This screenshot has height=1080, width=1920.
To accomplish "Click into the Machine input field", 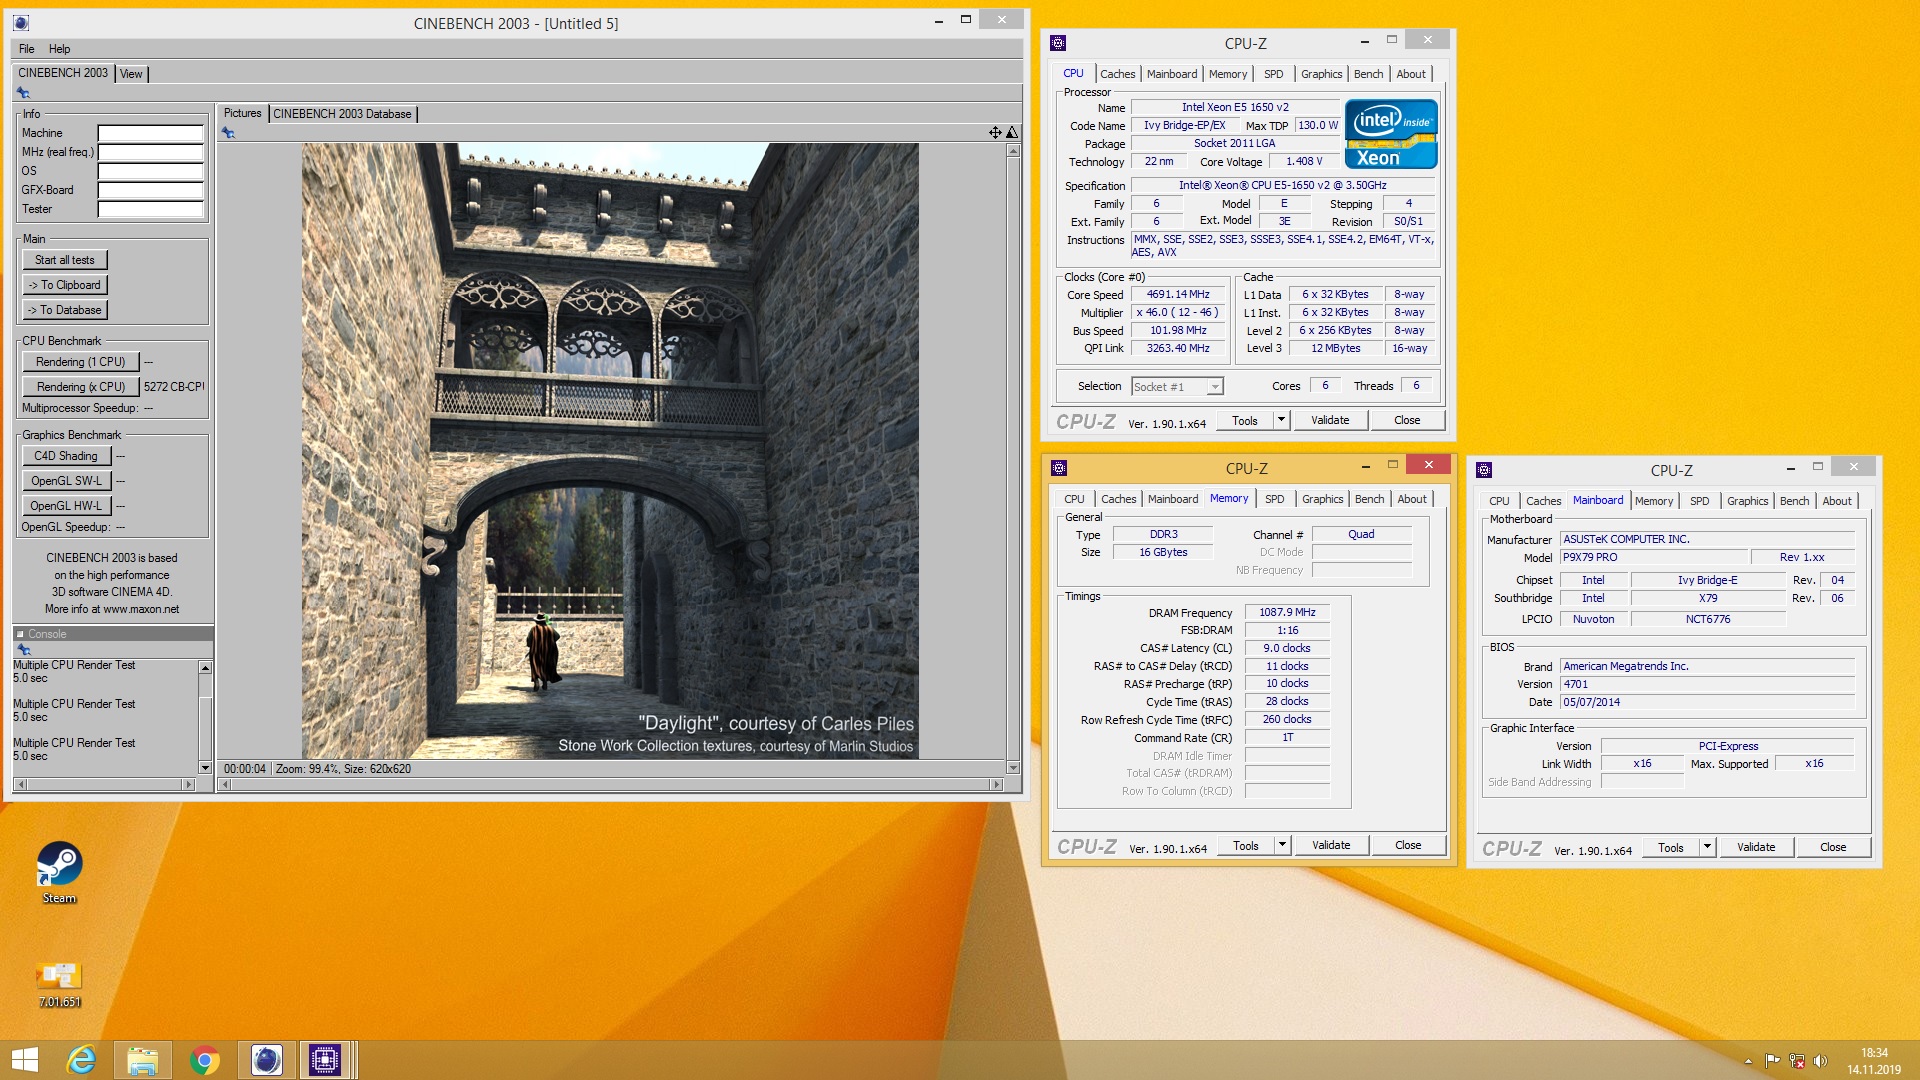I will click(150, 133).
